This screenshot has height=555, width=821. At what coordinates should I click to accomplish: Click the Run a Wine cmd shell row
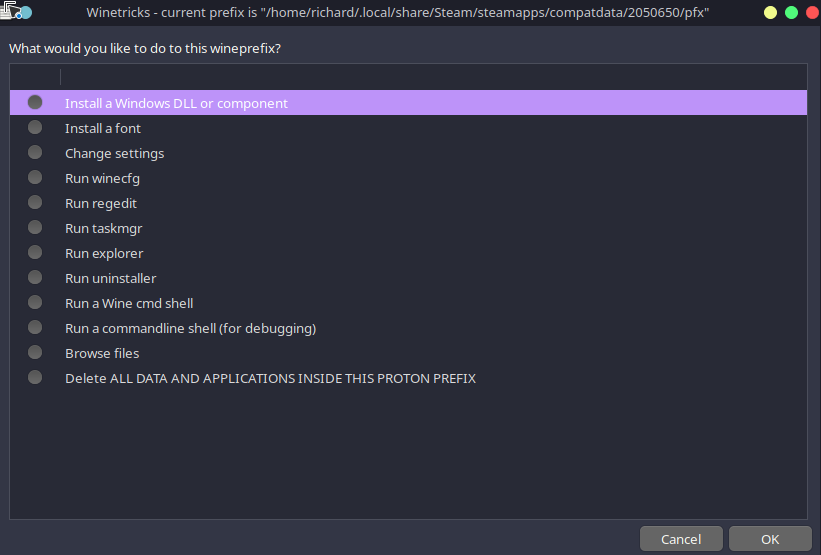(408, 303)
